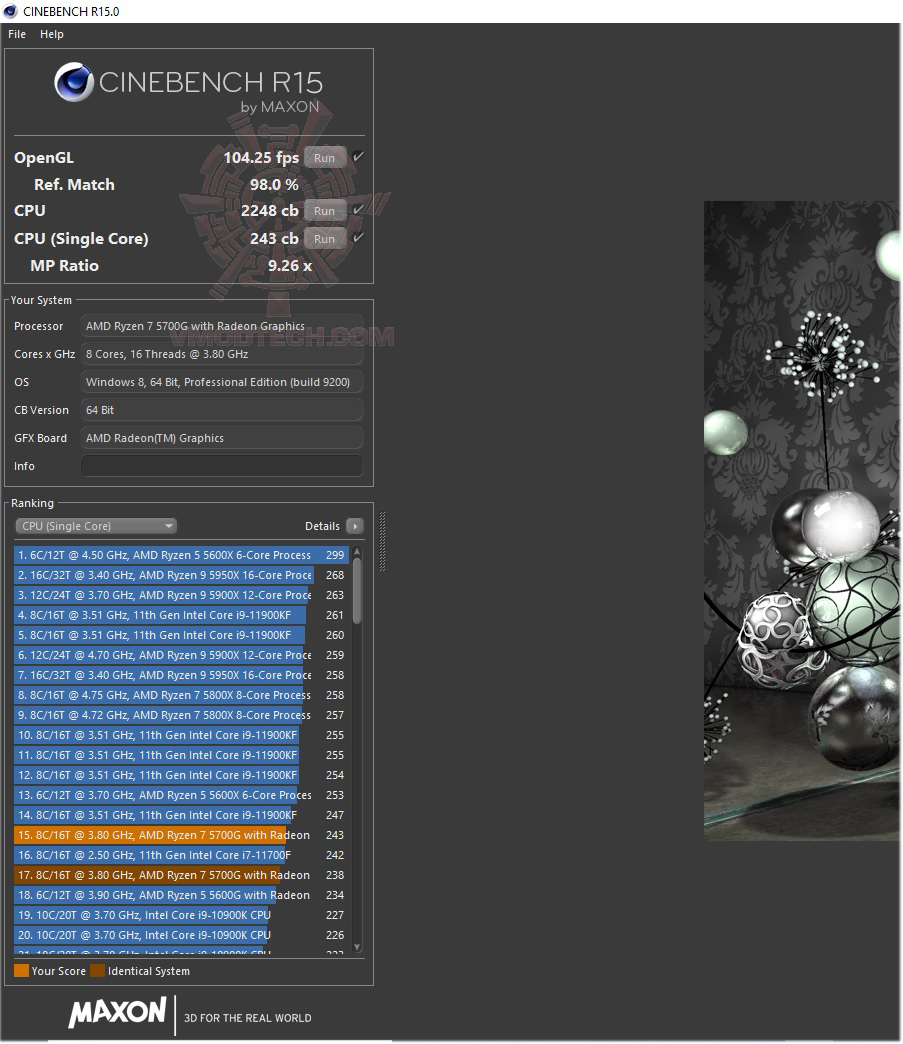Select rank 20 i9-10900K entry
Screen dimensions: 903x1044
coord(181,935)
